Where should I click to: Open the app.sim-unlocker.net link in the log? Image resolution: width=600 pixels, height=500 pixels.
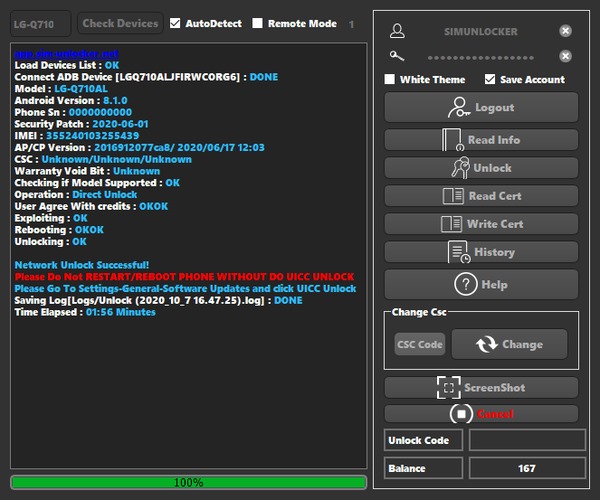pyautogui.click(x=66, y=54)
